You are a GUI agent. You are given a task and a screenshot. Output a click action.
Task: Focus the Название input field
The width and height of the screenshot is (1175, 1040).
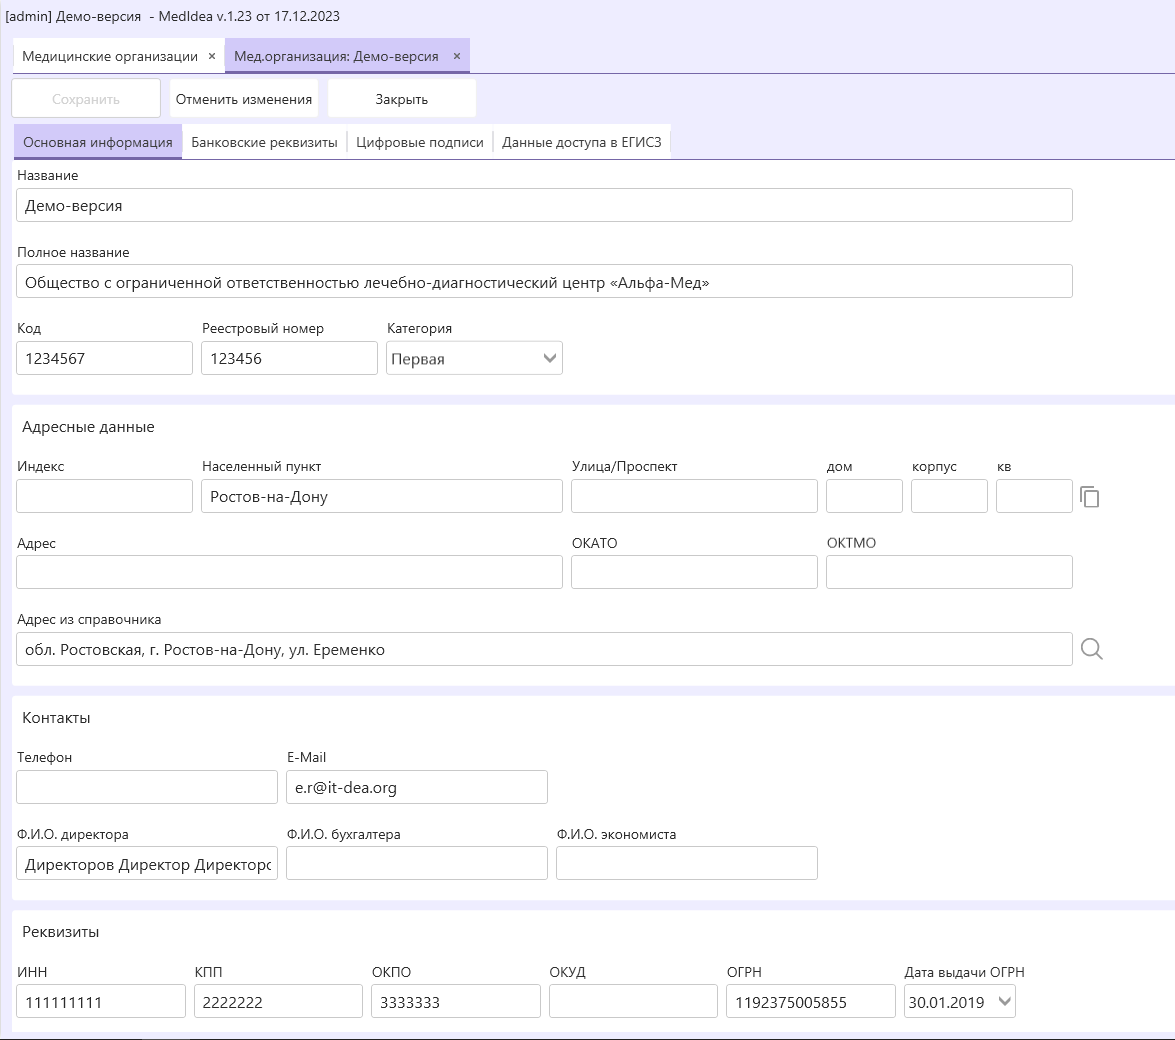pyautogui.click(x=544, y=205)
